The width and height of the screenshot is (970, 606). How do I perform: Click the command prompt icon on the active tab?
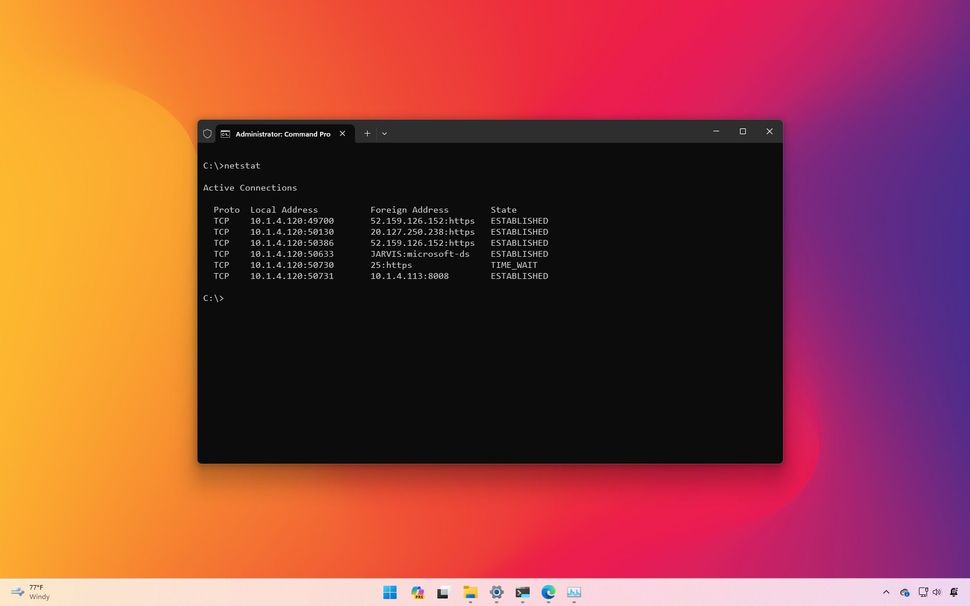click(227, 133)
